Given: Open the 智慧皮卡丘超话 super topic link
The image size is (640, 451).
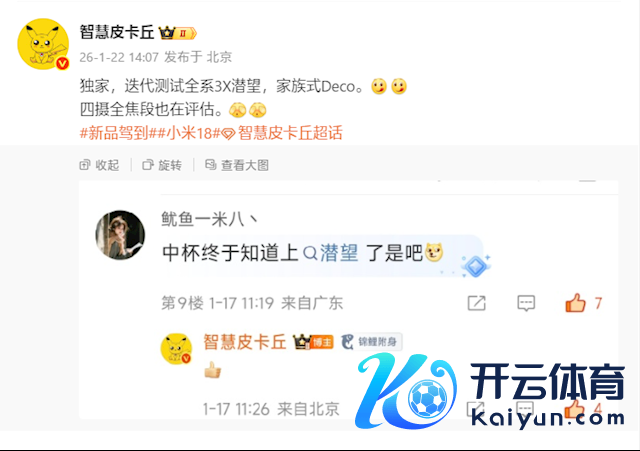Looking at the screenshot, I should 282,133.
